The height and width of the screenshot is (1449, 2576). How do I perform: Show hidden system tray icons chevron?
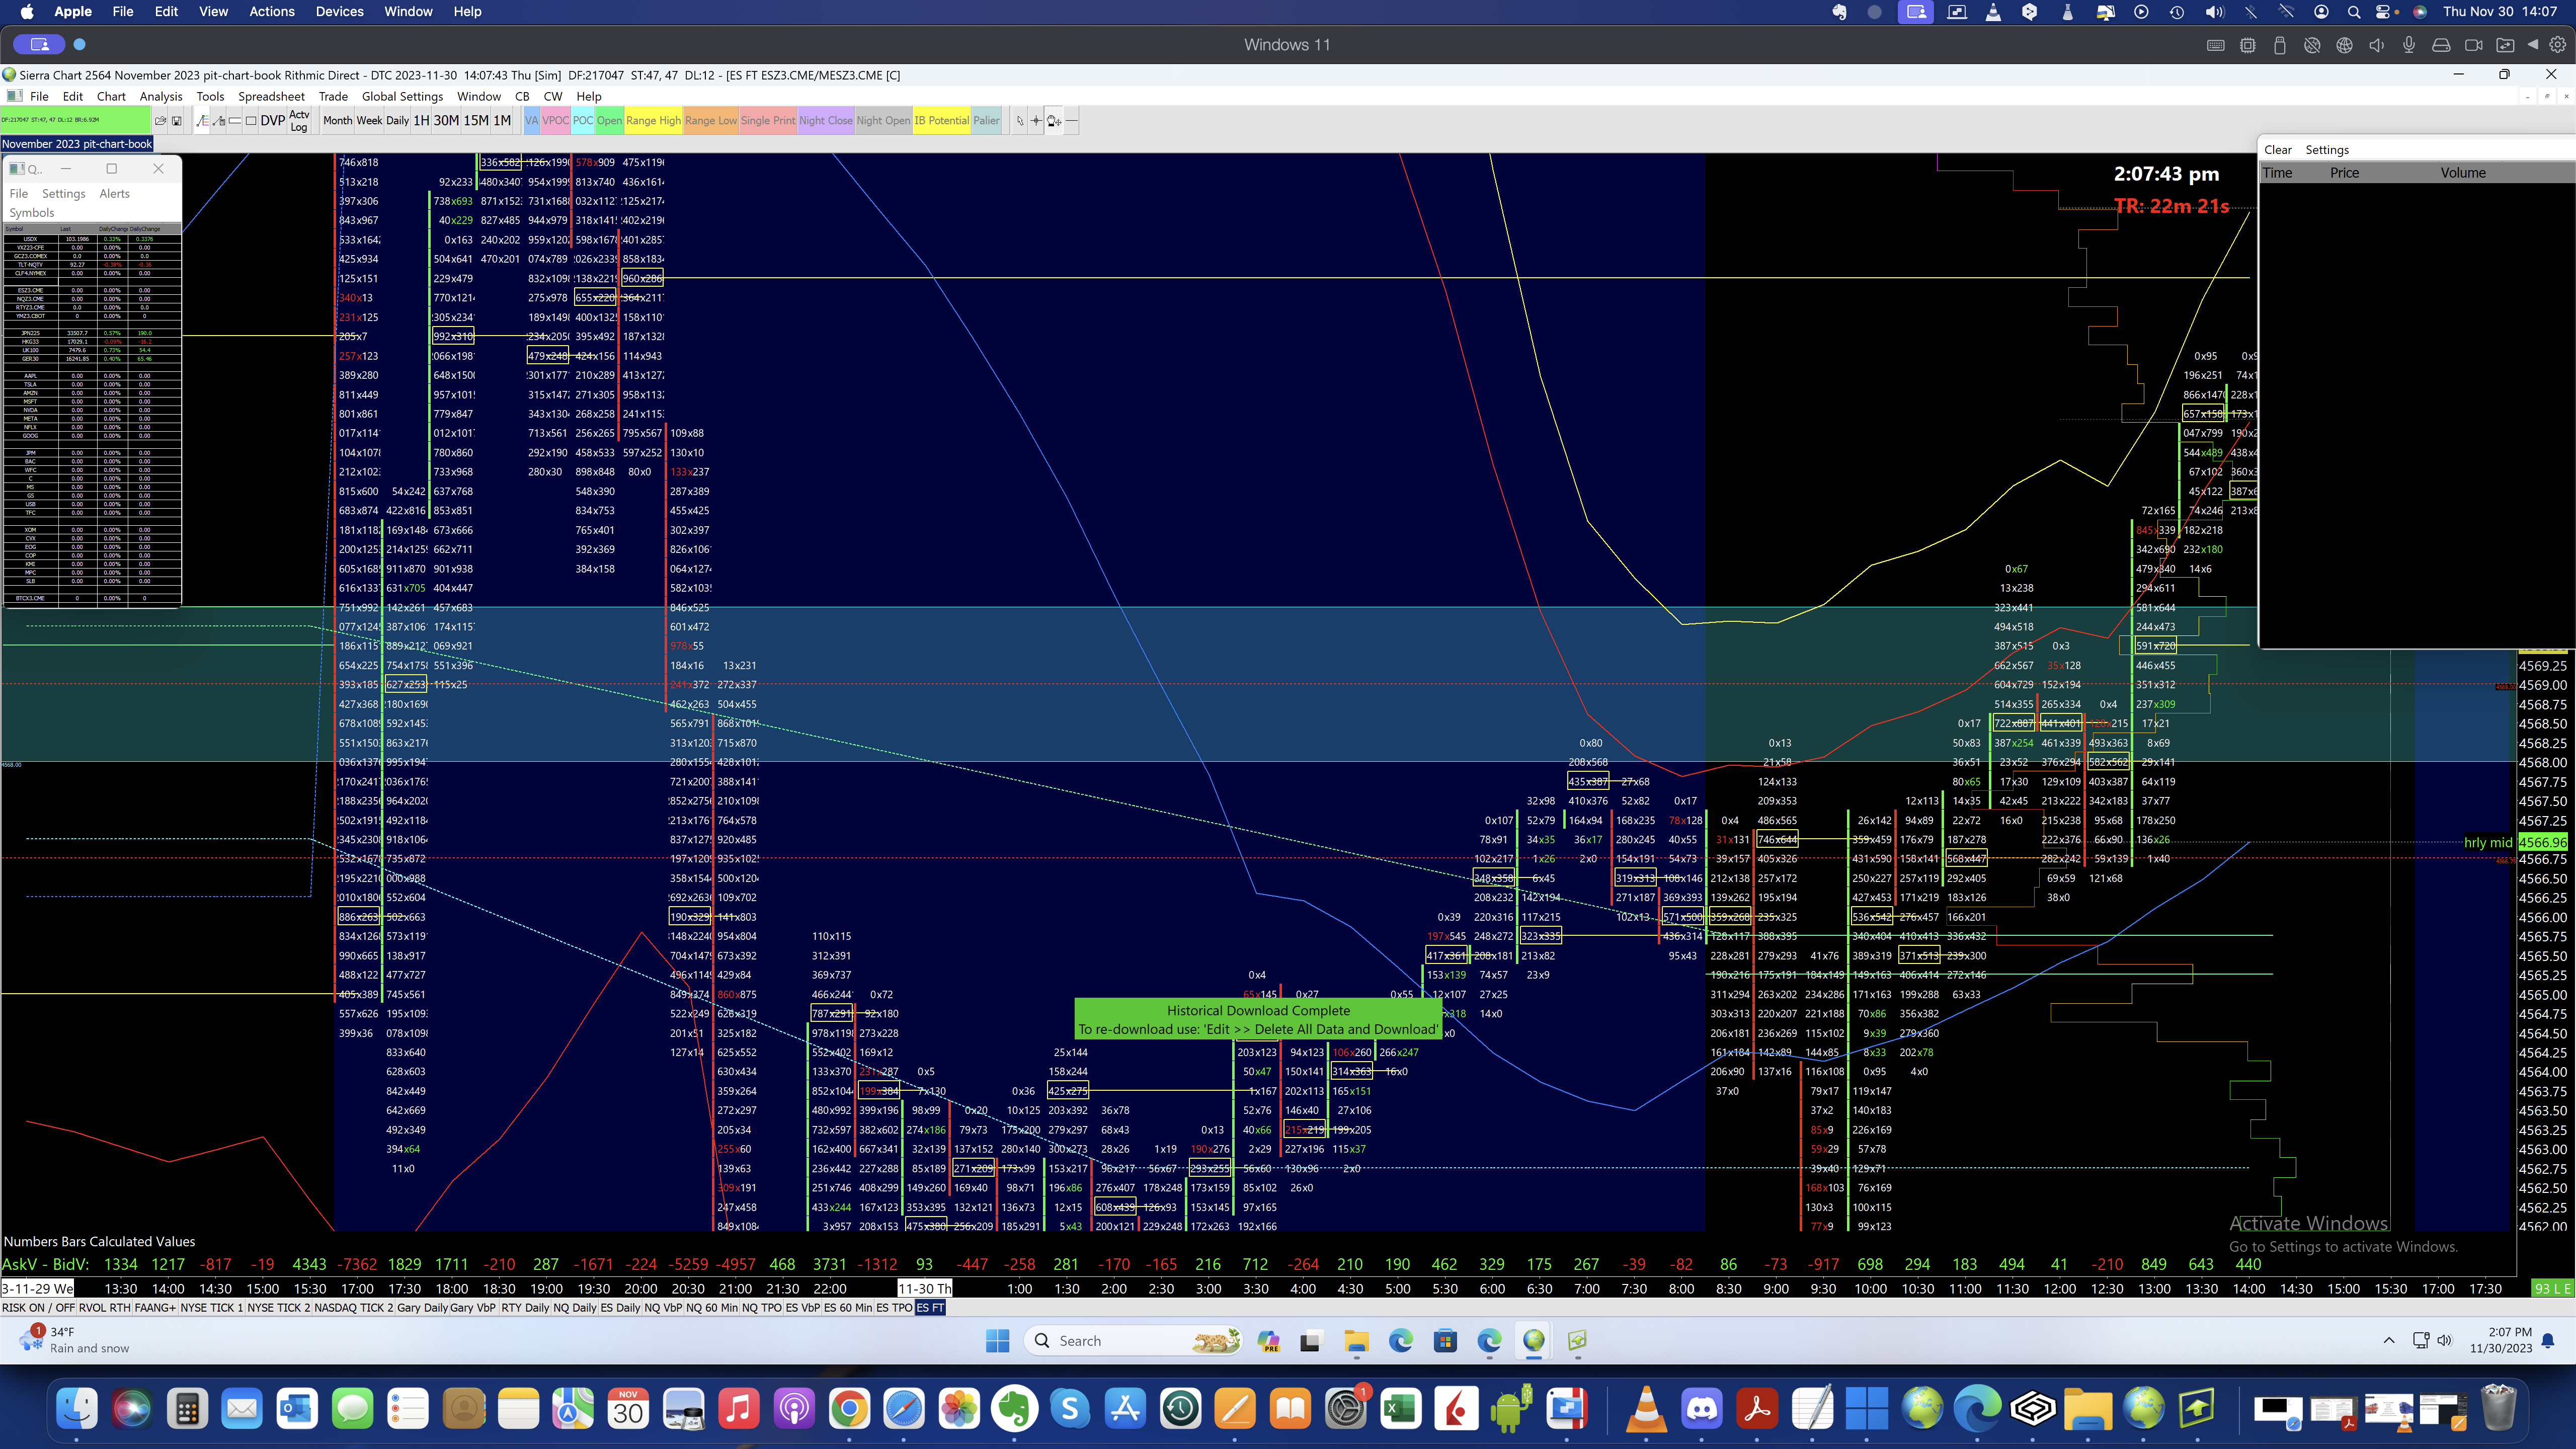tap(2389, 1340)
